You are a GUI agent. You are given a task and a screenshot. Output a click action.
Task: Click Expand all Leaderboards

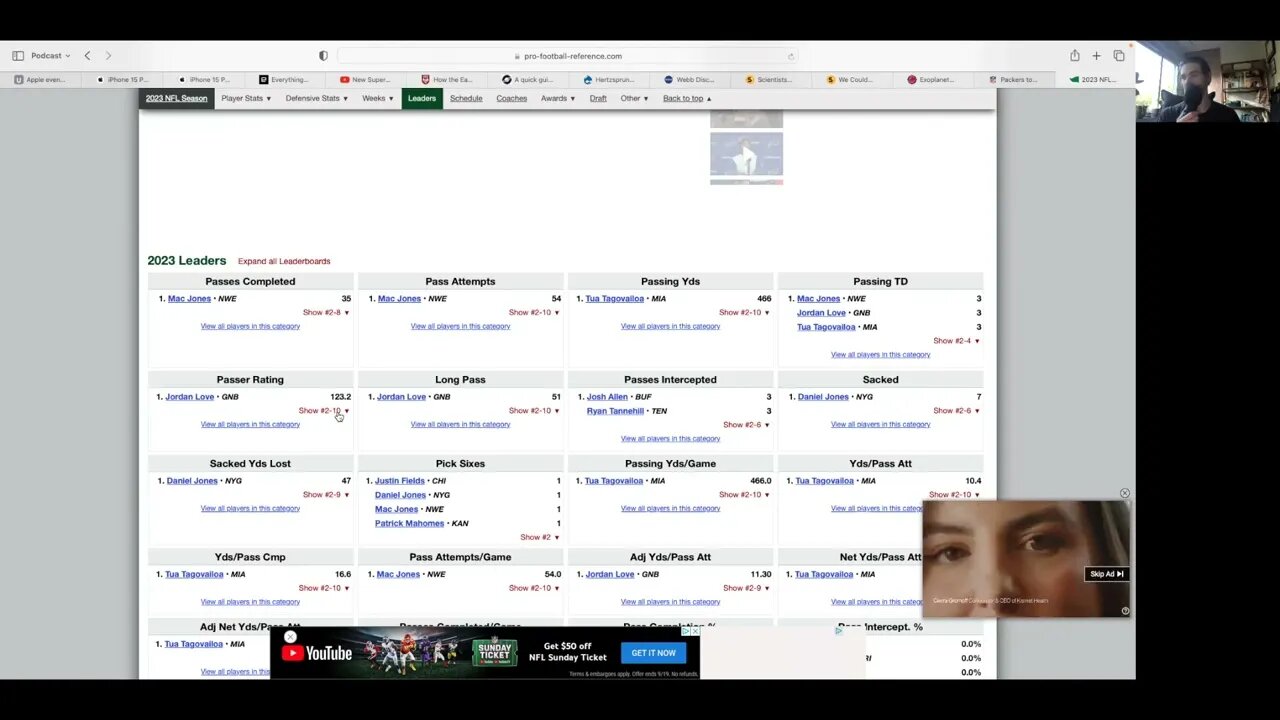coord(284,261)
